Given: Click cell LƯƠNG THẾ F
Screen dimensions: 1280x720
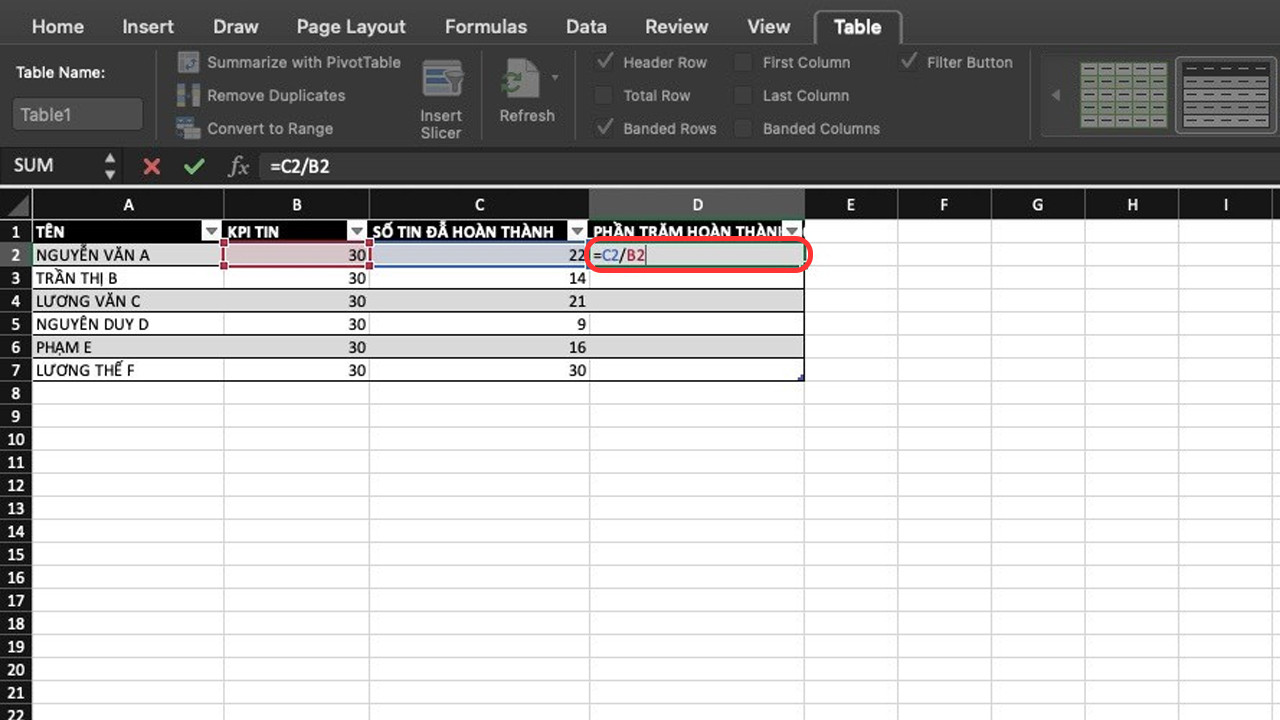Looking at the screenshot, I should point(128,369).
